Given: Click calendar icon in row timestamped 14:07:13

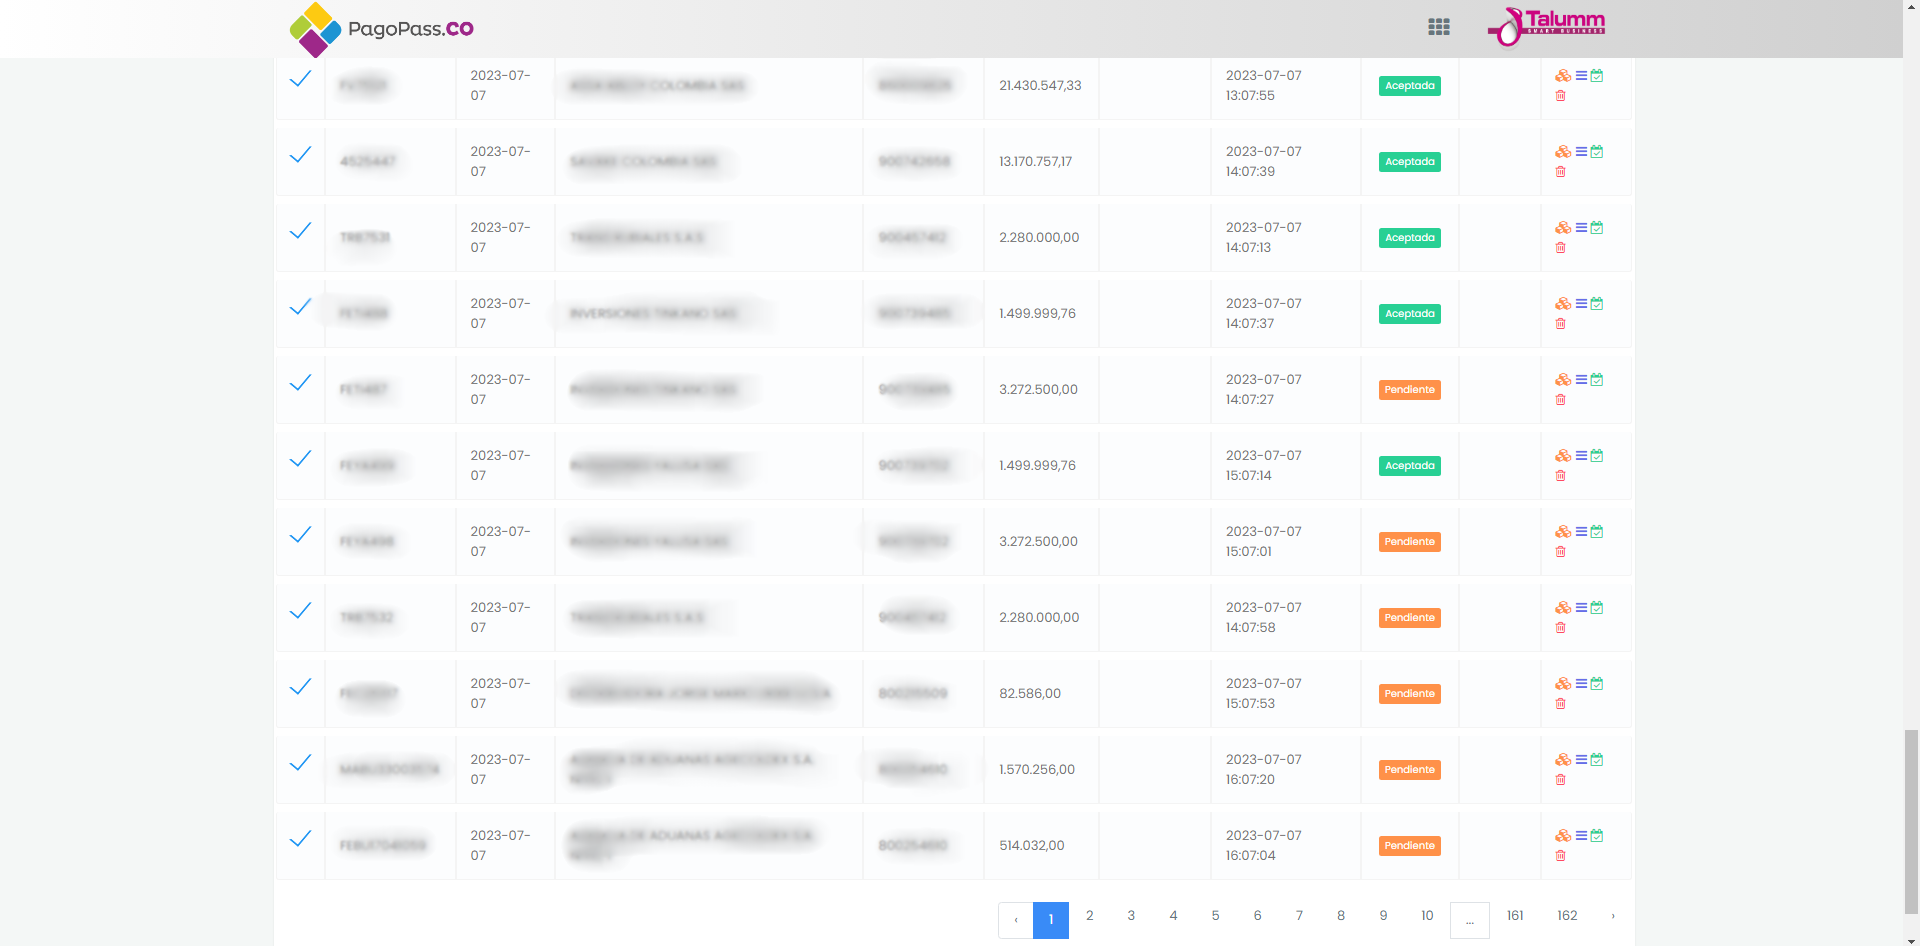Looking at the screenshot, I should coord(1597,228).
